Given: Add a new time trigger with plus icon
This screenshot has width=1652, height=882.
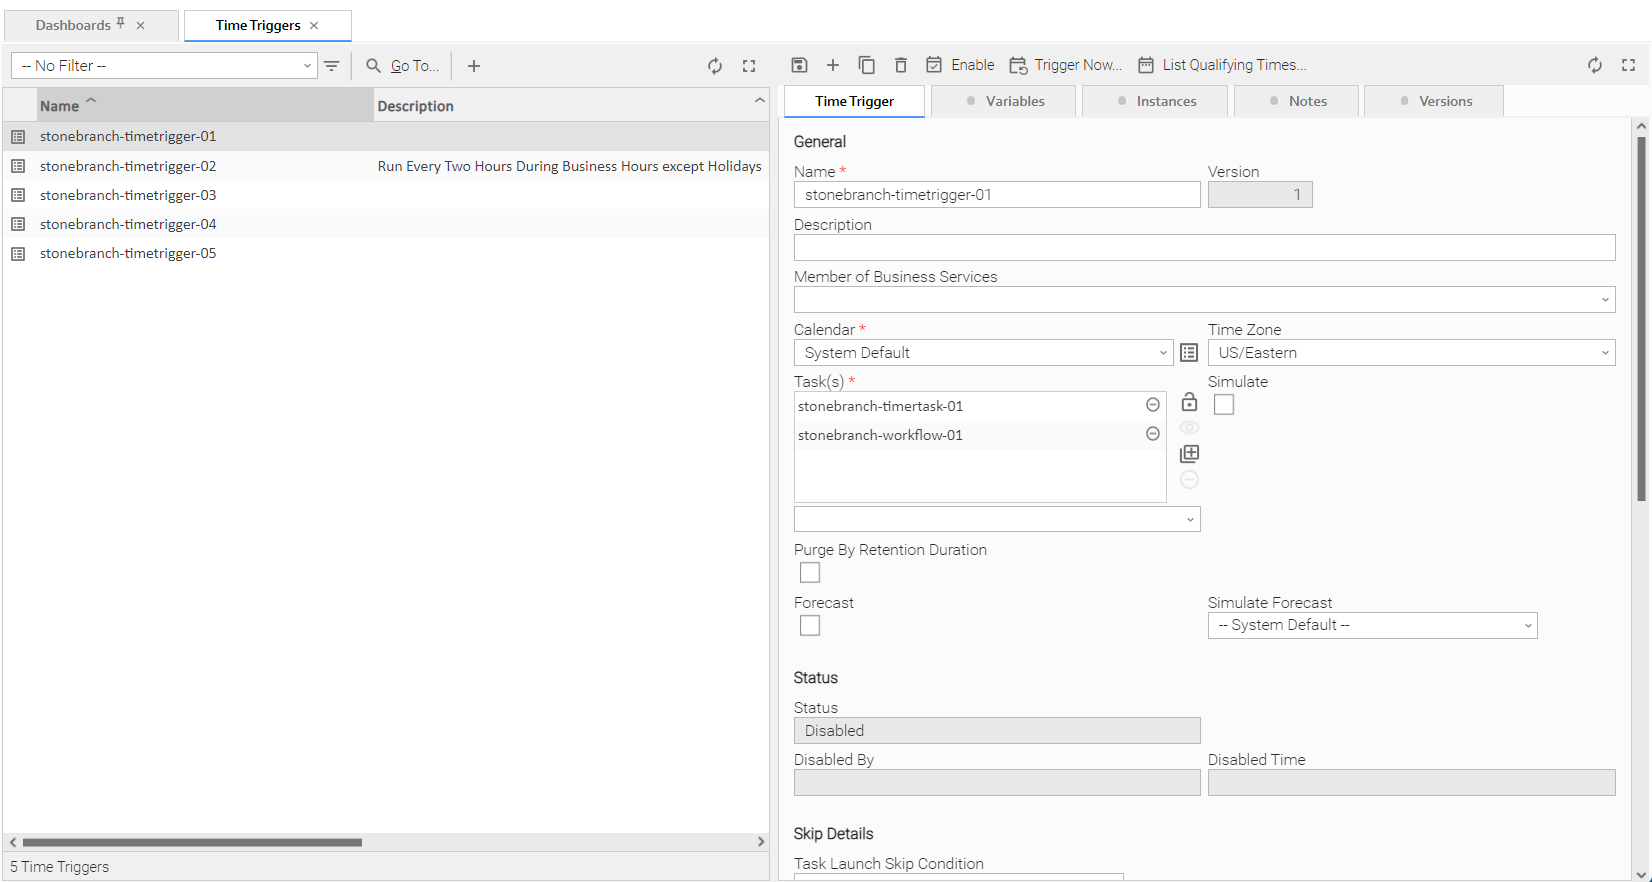Looking at the screenshot, I should pos(474,66).
